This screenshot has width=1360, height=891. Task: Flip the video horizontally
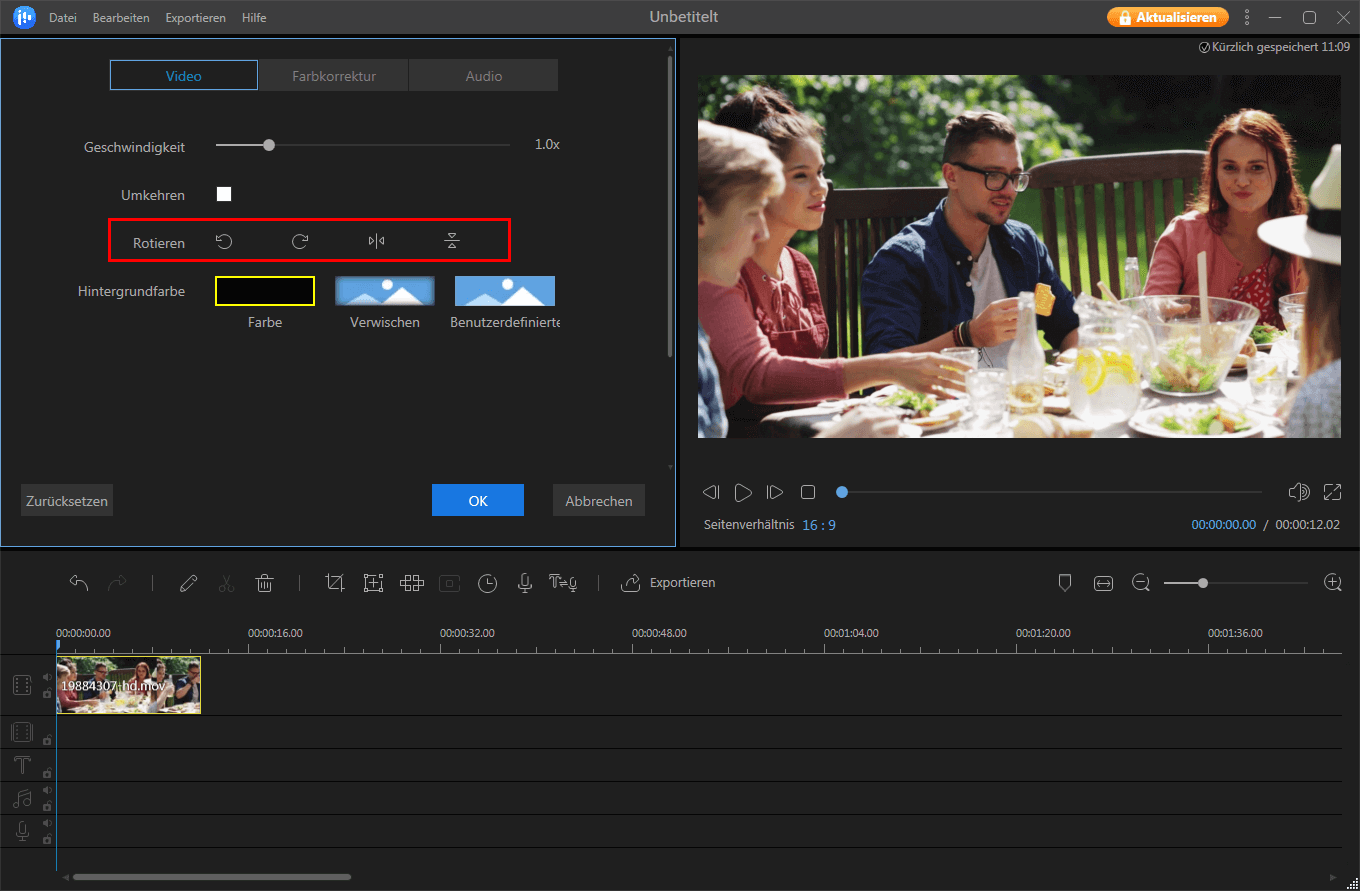(x=377, y=240)
